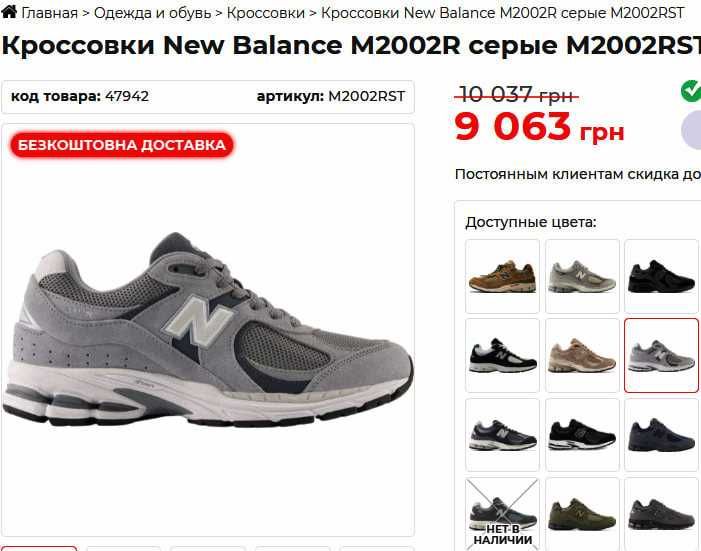The image size is (701, 551).
Task: Click the round grey button beside price
Action: (692, 130)
